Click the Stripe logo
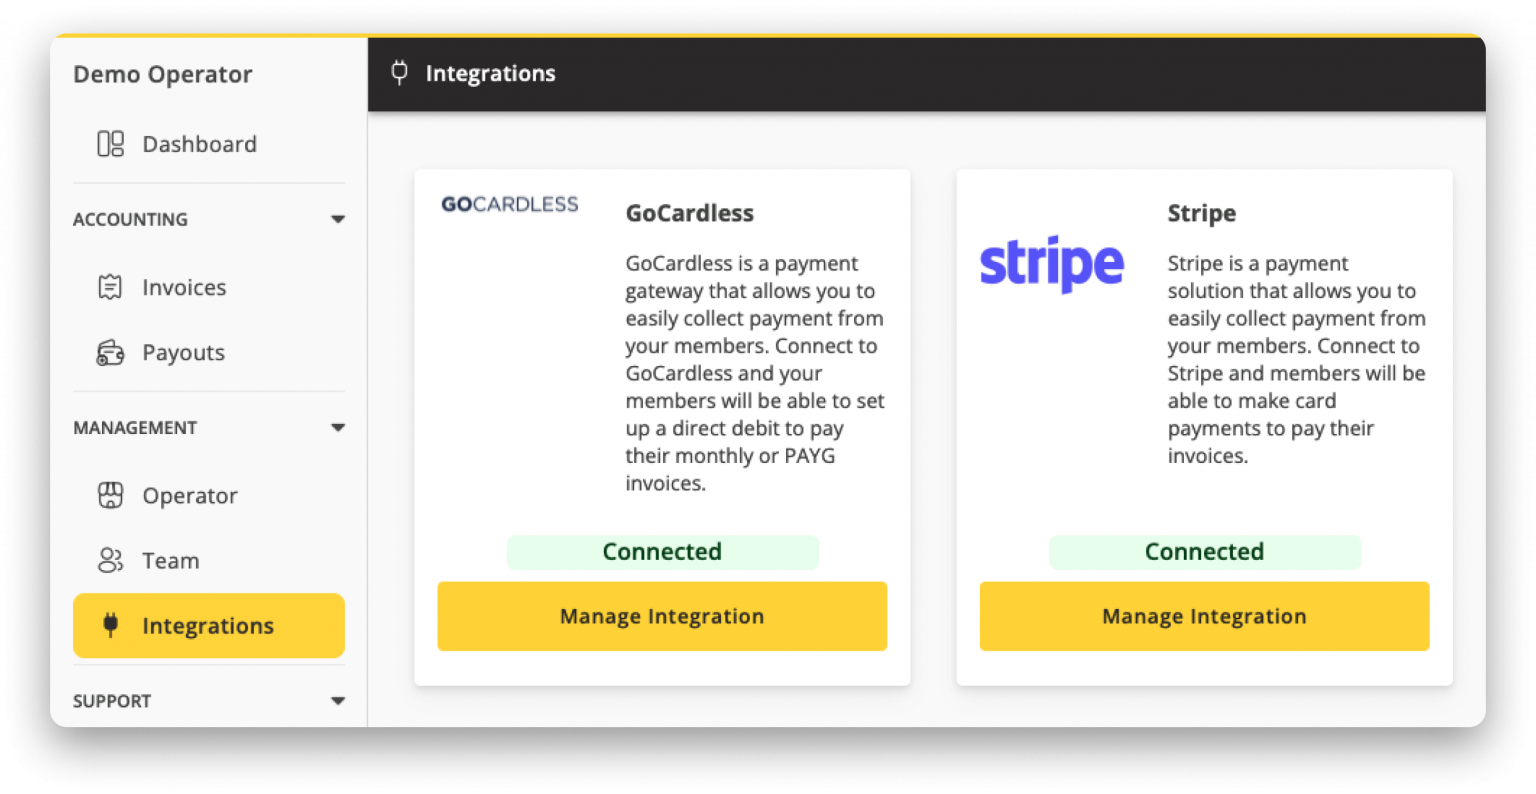1536x794 pixels. coord(1052,263)
